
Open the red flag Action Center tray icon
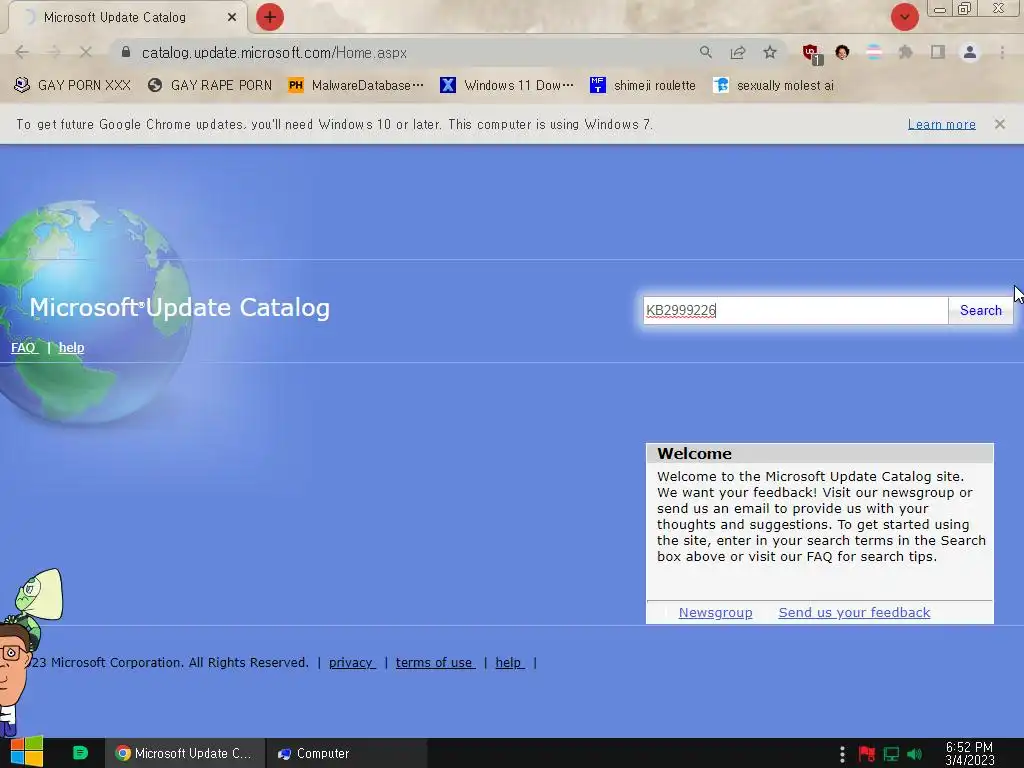coord(867,754)
